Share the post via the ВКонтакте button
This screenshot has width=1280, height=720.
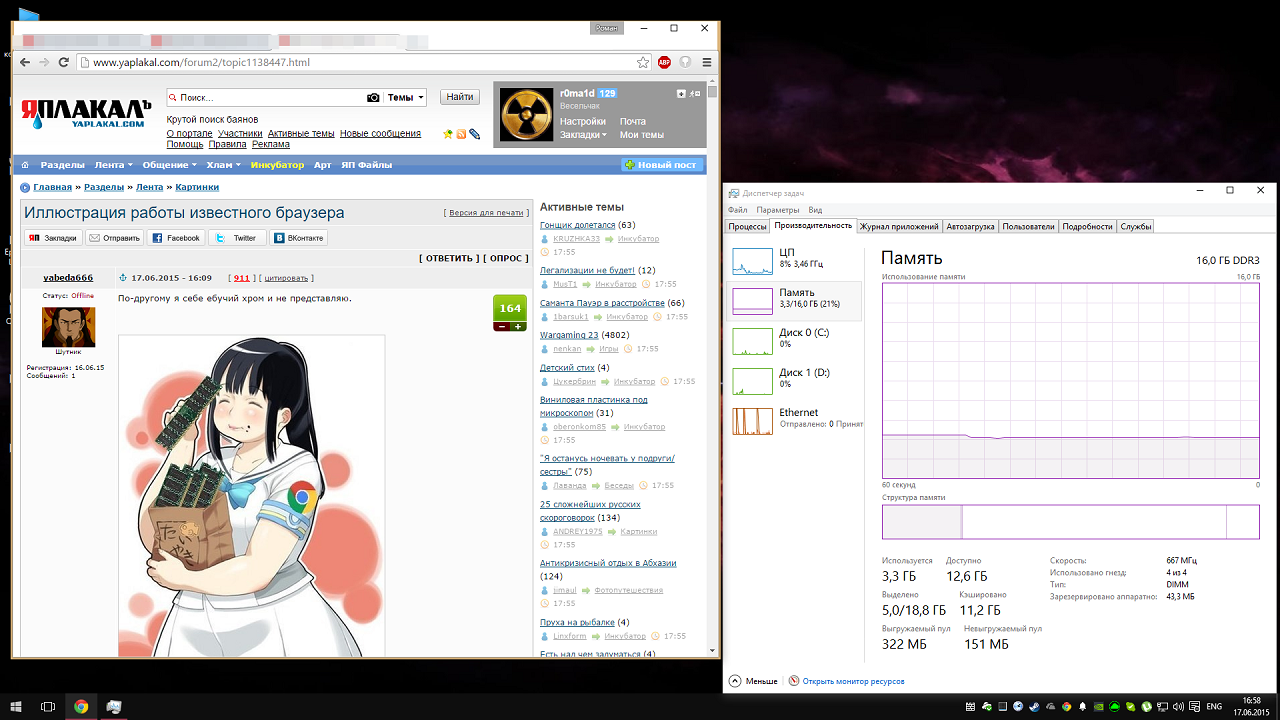tap(298, 238)
